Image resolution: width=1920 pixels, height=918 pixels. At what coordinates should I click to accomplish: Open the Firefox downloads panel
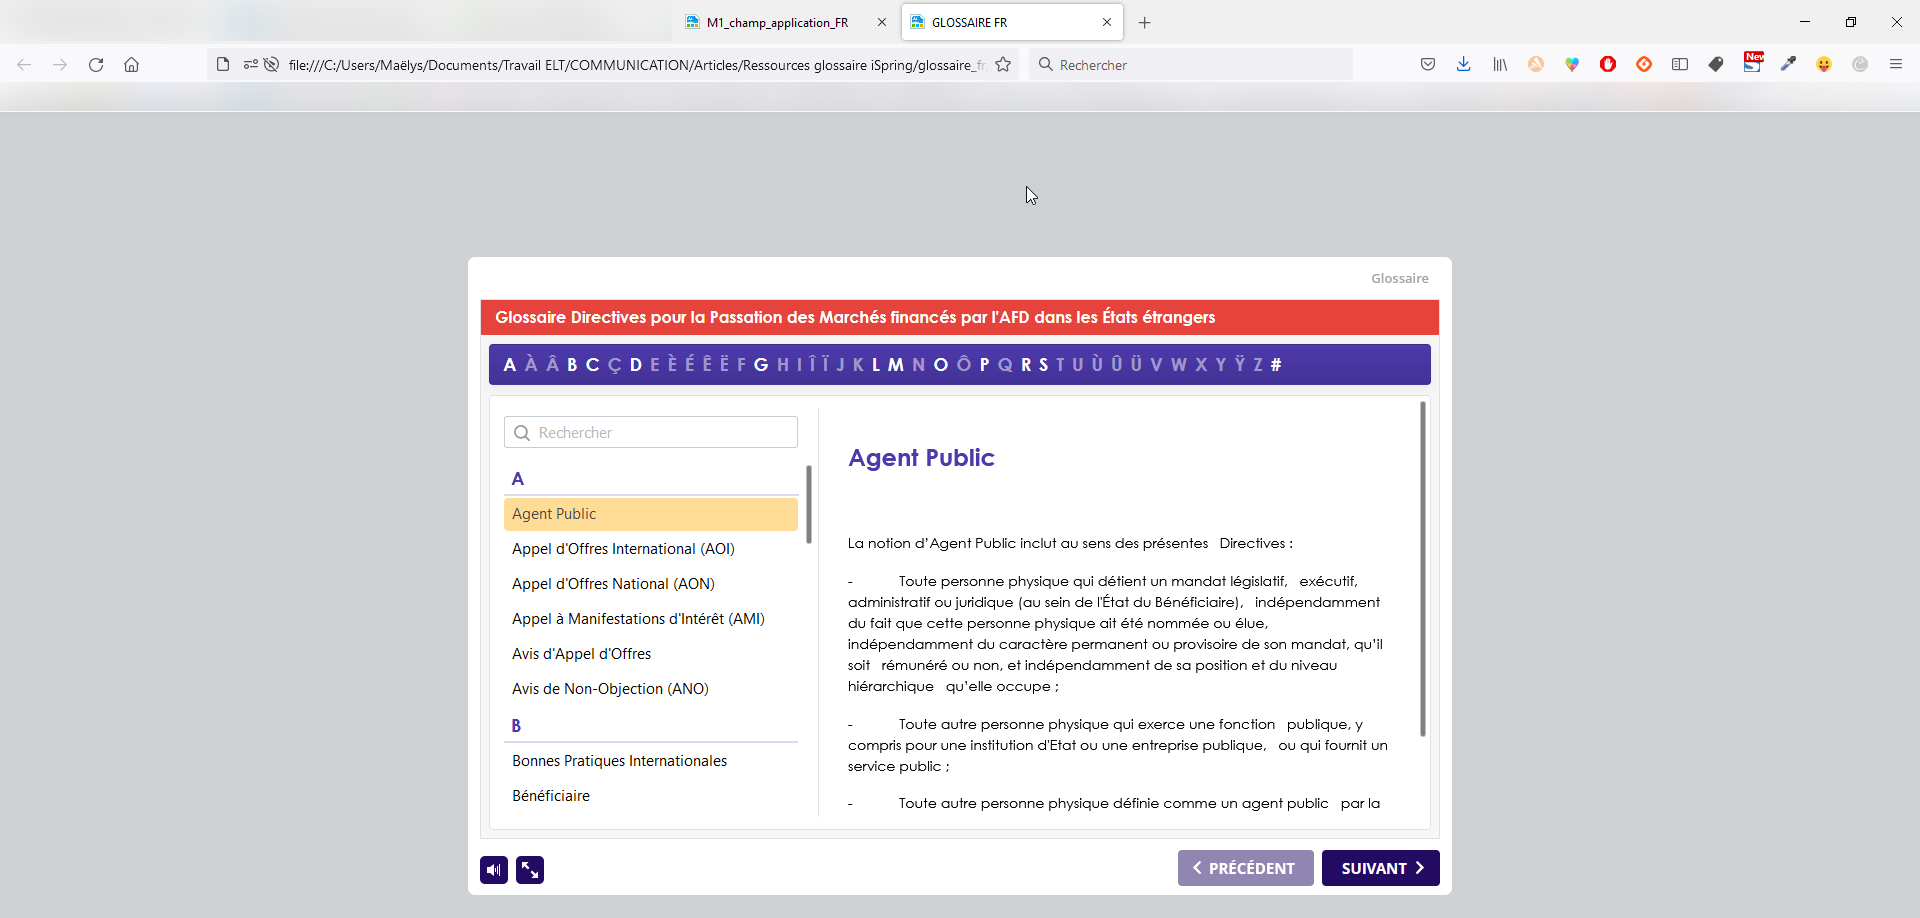pyautogui.click(x=1463, y=65)
